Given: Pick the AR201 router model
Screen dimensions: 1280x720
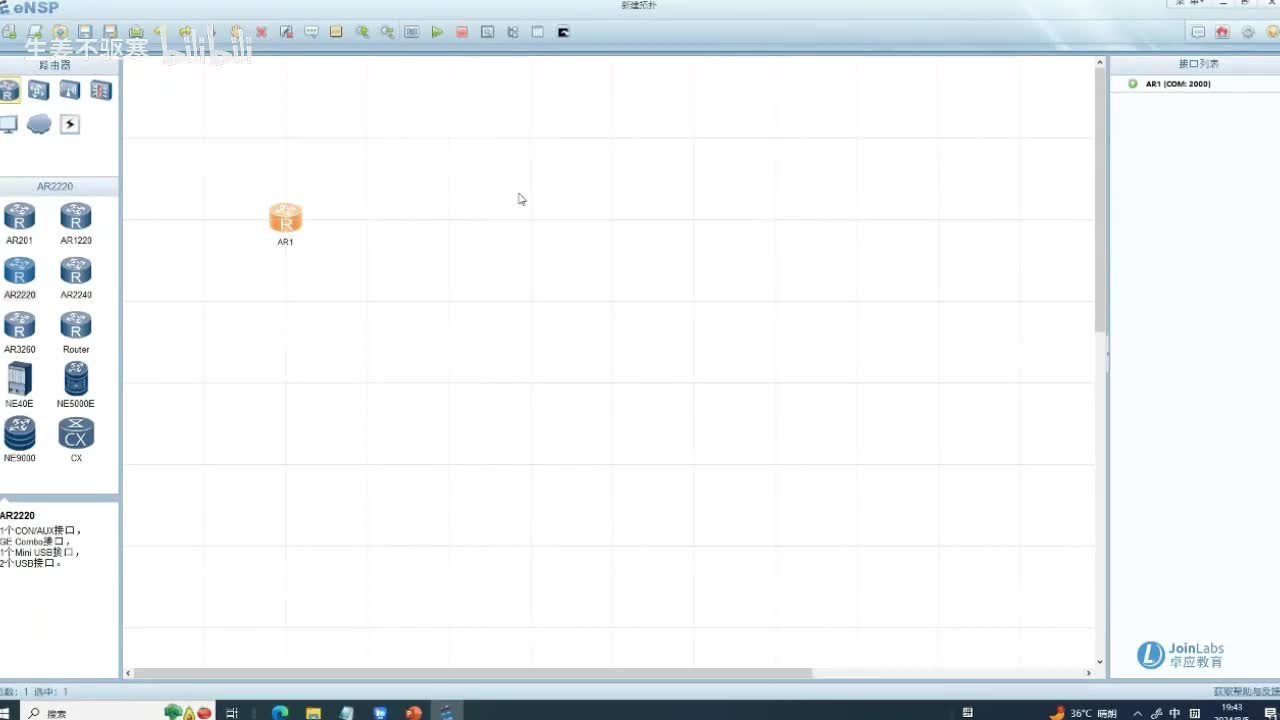Looking at the screenshot, I should 19,222.
